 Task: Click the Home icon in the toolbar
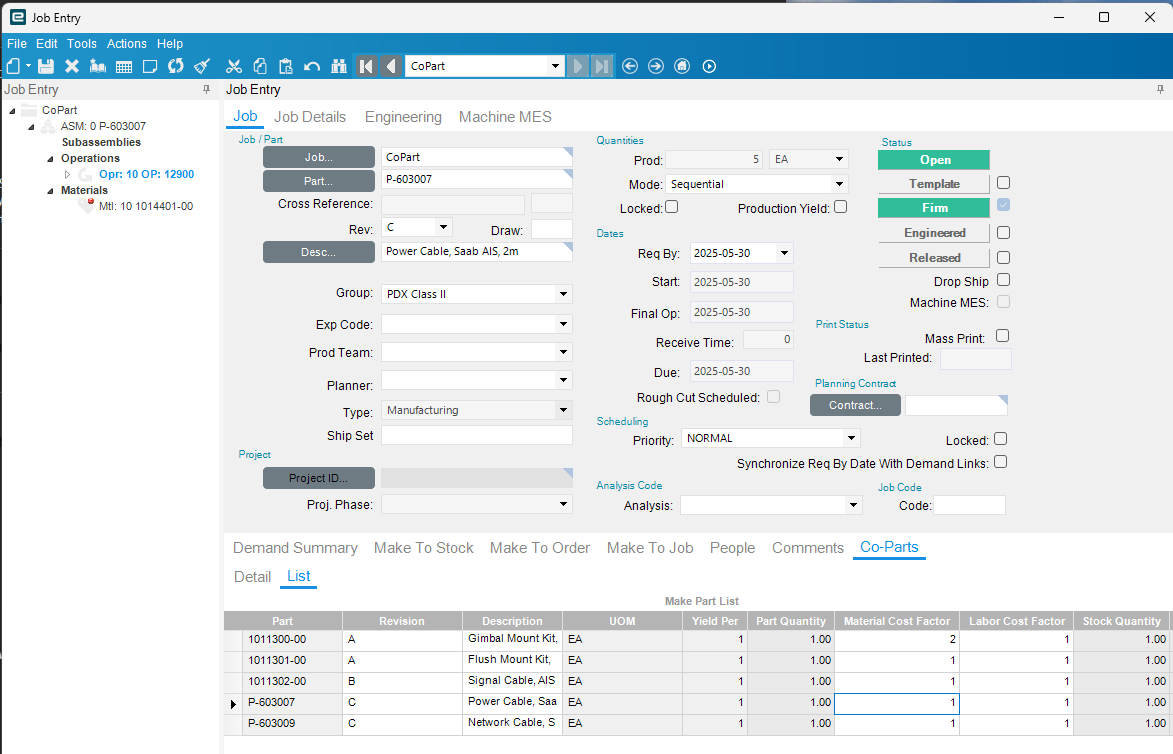682,67
